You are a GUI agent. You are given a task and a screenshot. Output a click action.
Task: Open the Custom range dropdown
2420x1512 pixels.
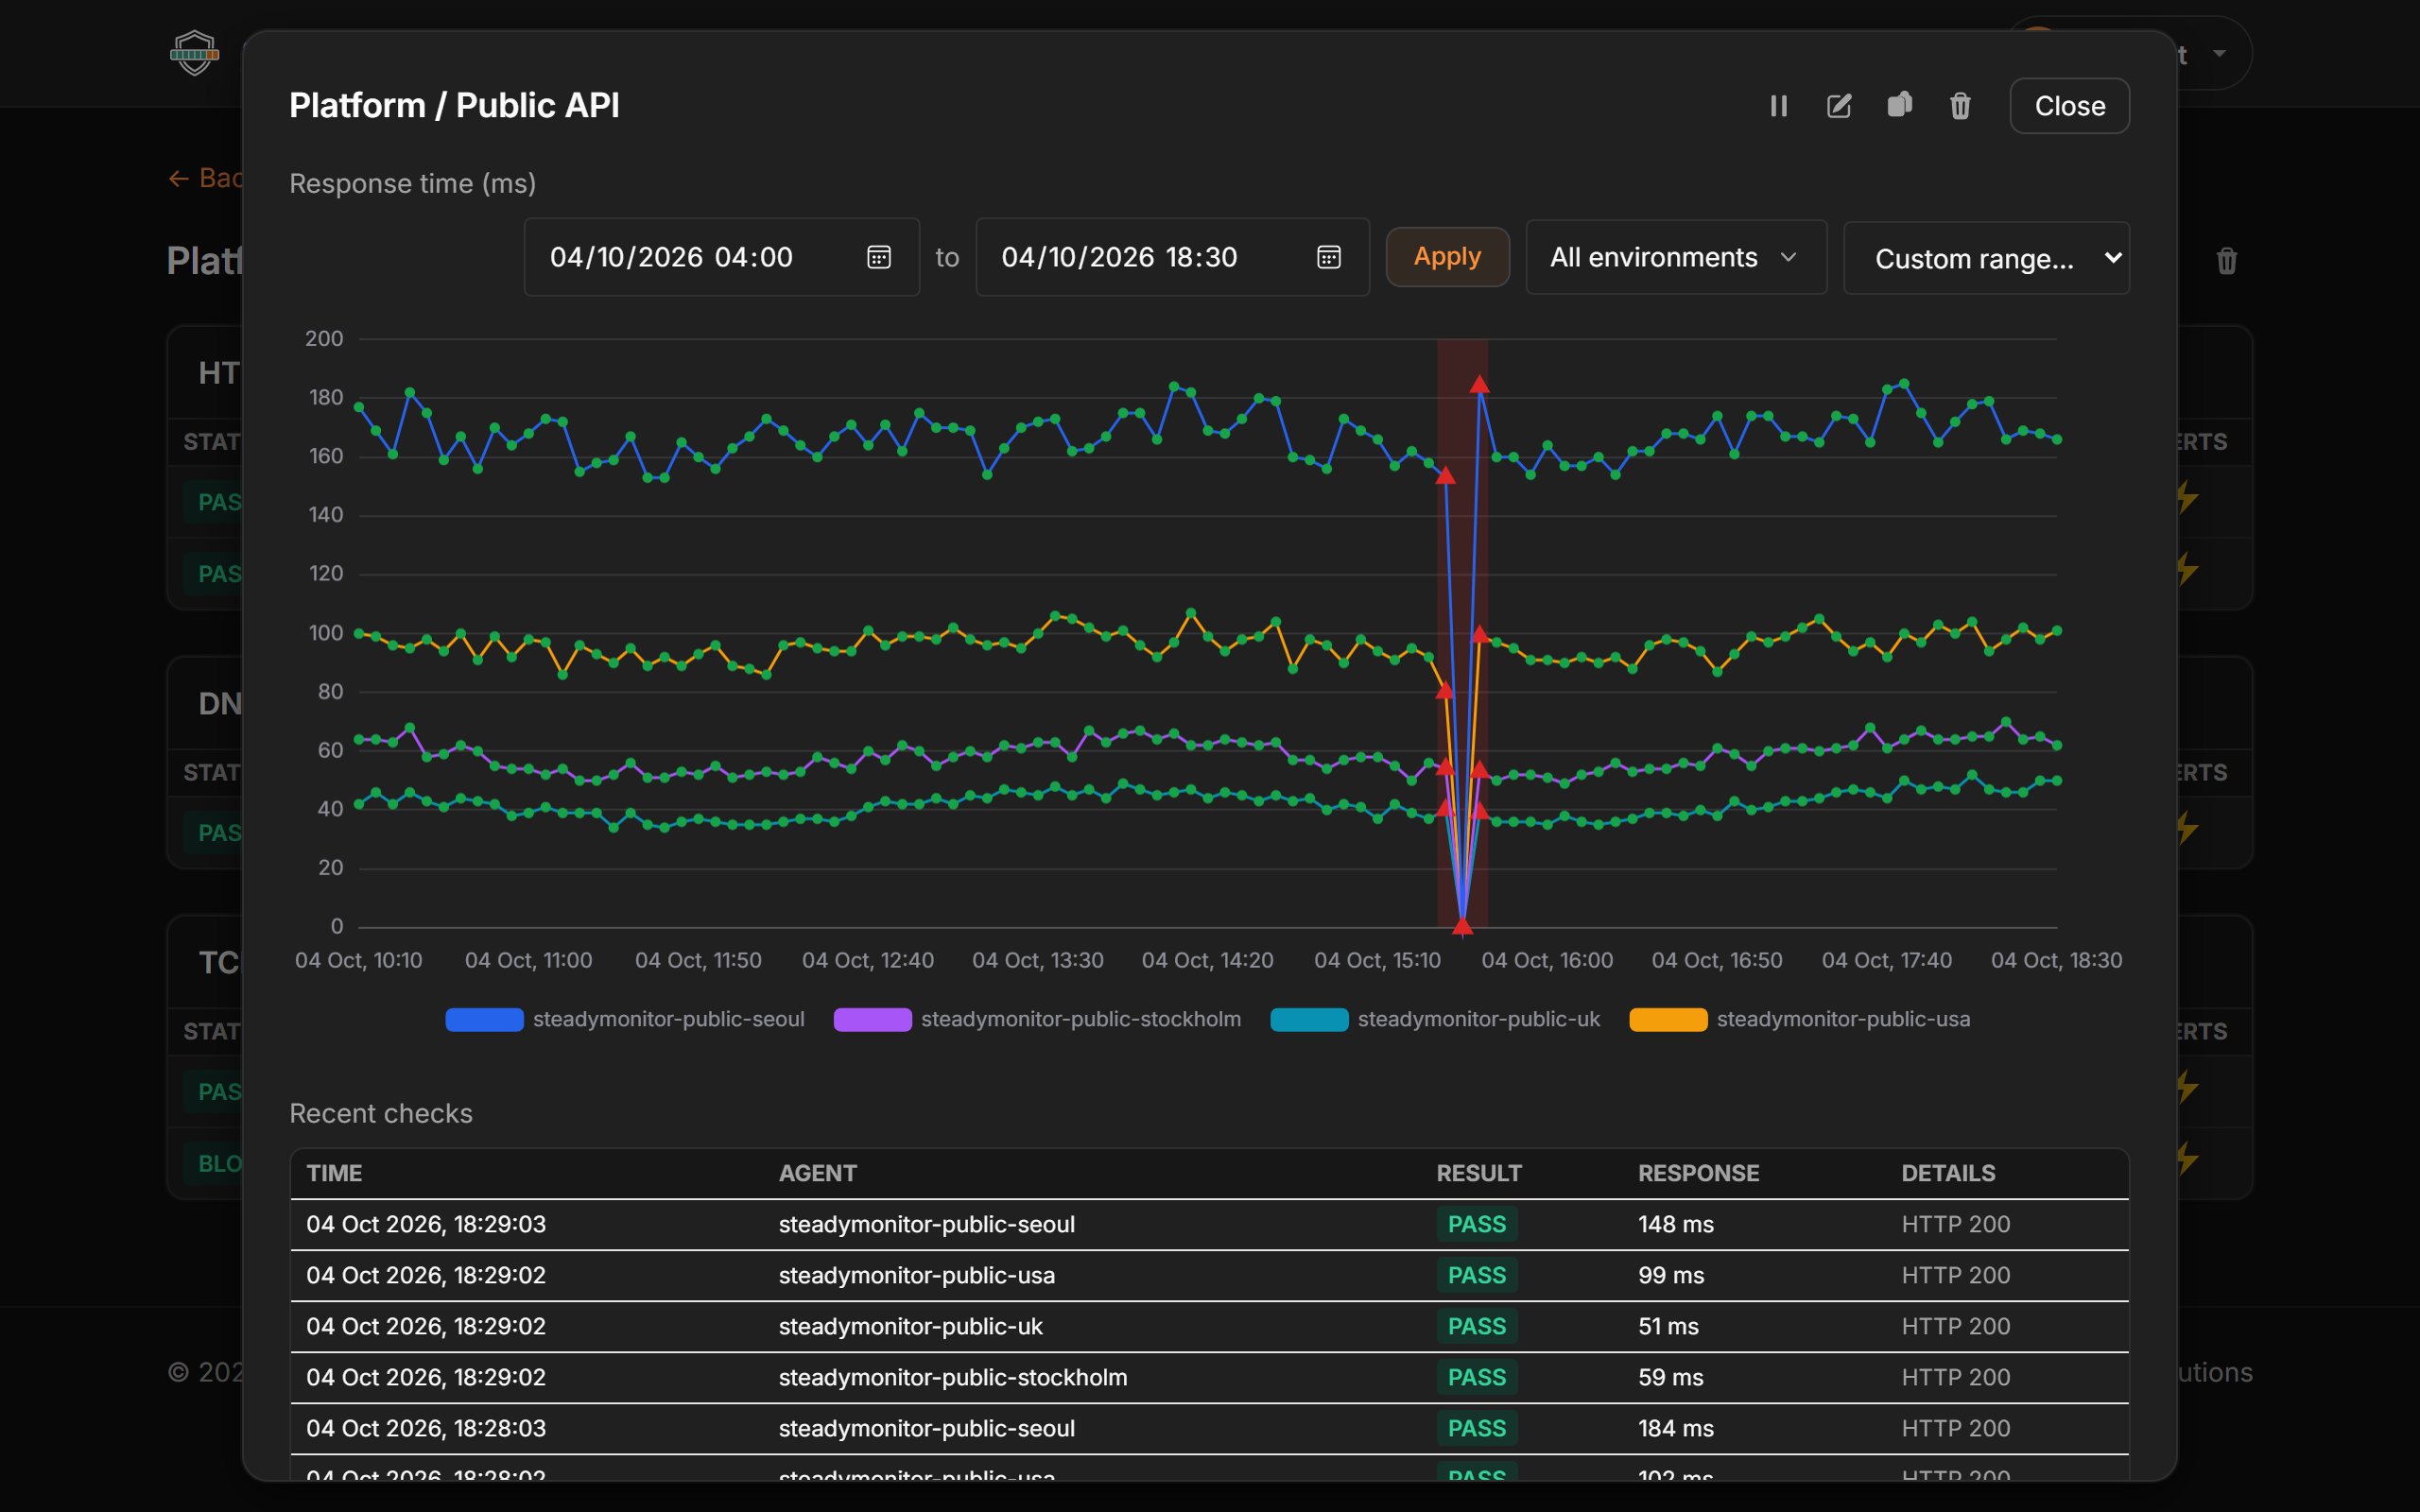[1986, 258]
